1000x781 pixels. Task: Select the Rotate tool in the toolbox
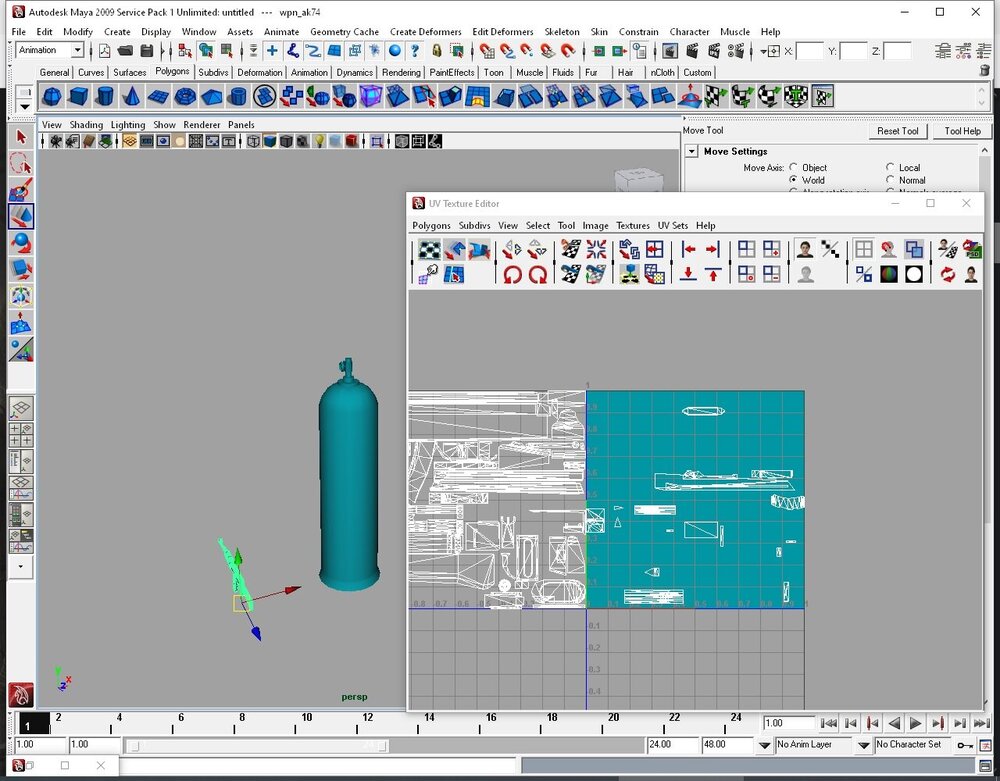pos(21,243)
